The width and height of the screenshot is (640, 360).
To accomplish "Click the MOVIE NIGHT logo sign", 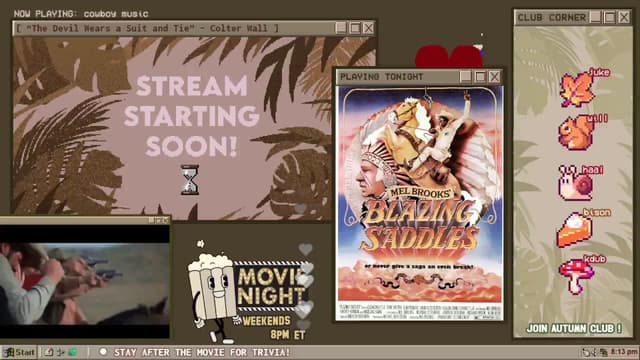I will coord(271,288).
